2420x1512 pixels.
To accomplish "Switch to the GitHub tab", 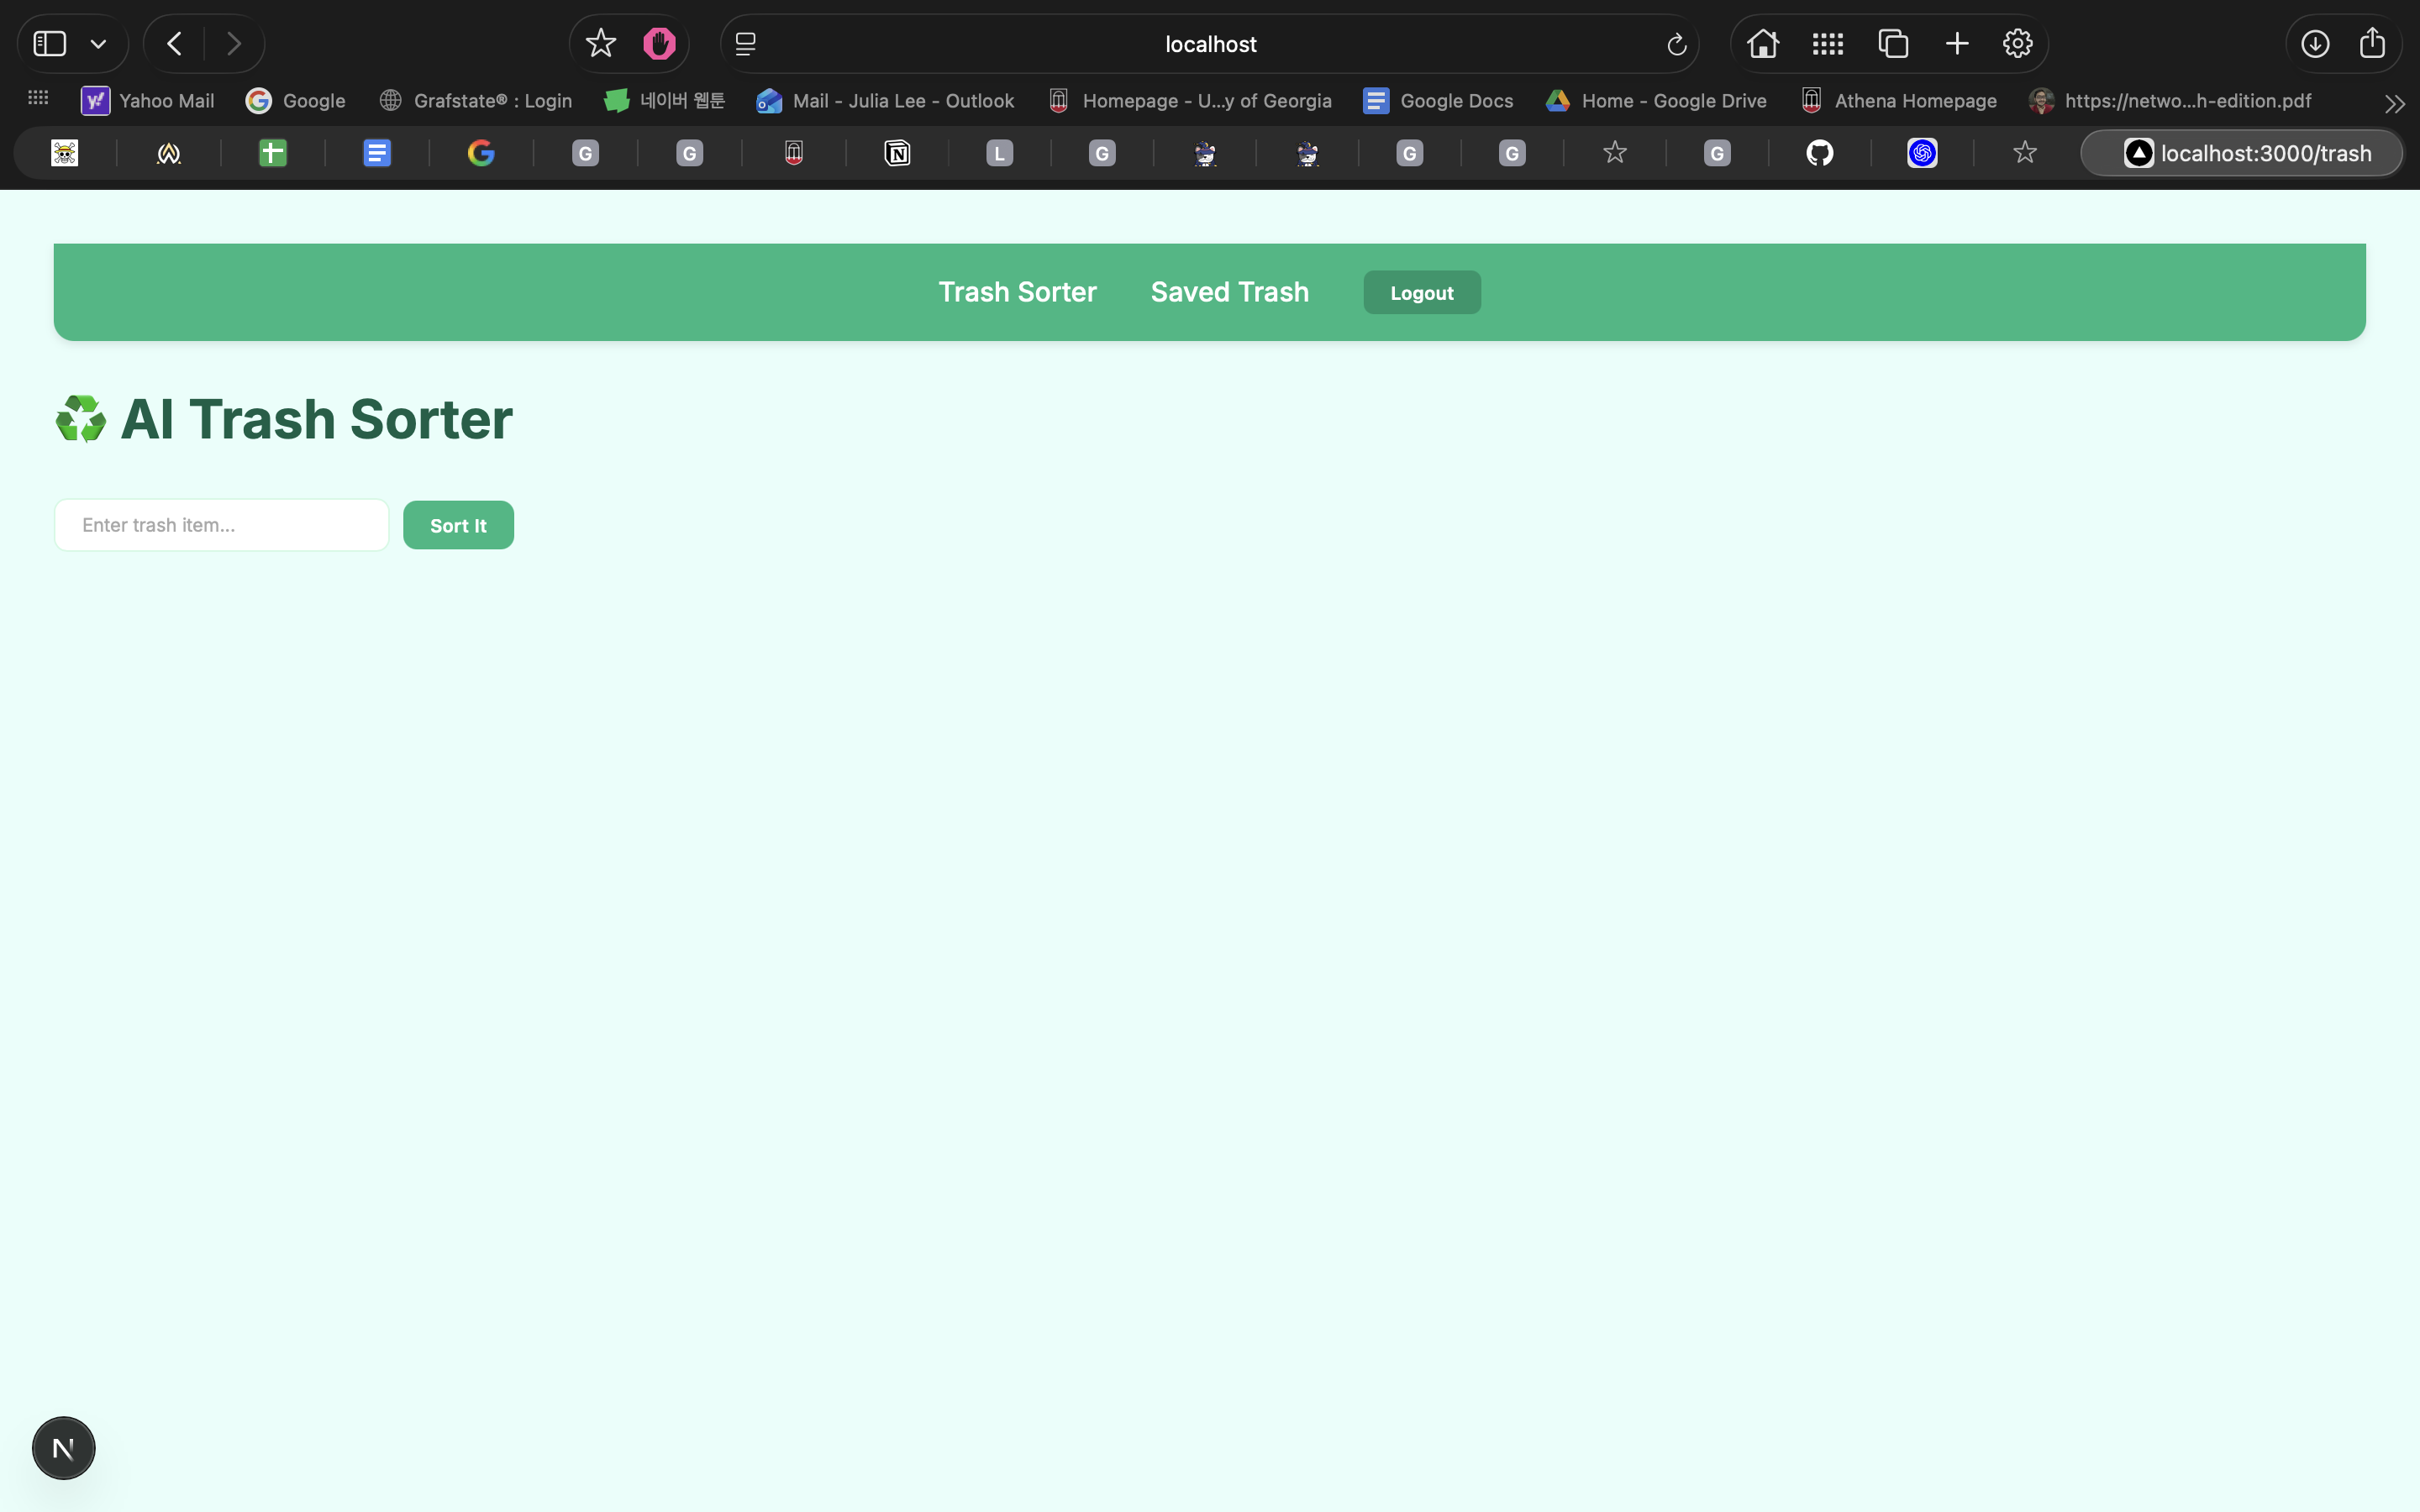I will point(1819,153).
